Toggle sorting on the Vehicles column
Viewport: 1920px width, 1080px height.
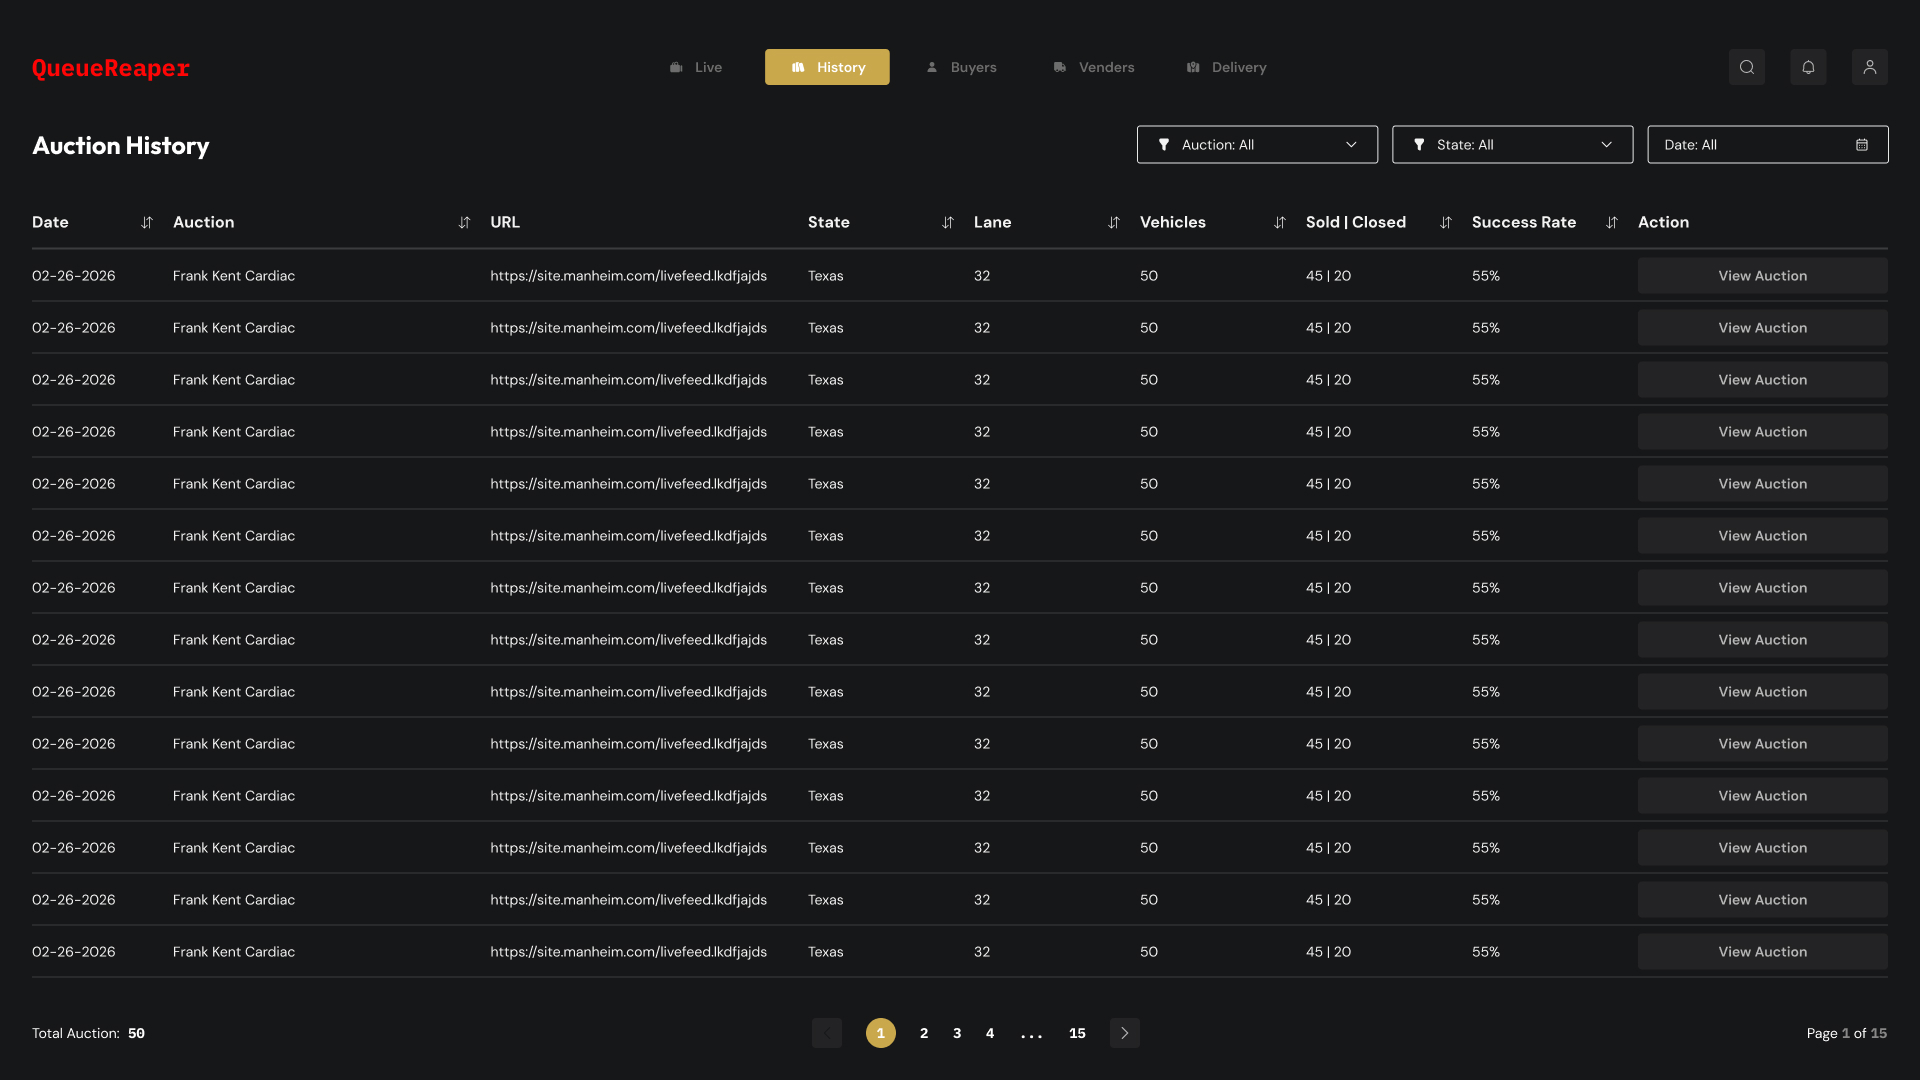pyautogui.click(x=1280, y=222)
